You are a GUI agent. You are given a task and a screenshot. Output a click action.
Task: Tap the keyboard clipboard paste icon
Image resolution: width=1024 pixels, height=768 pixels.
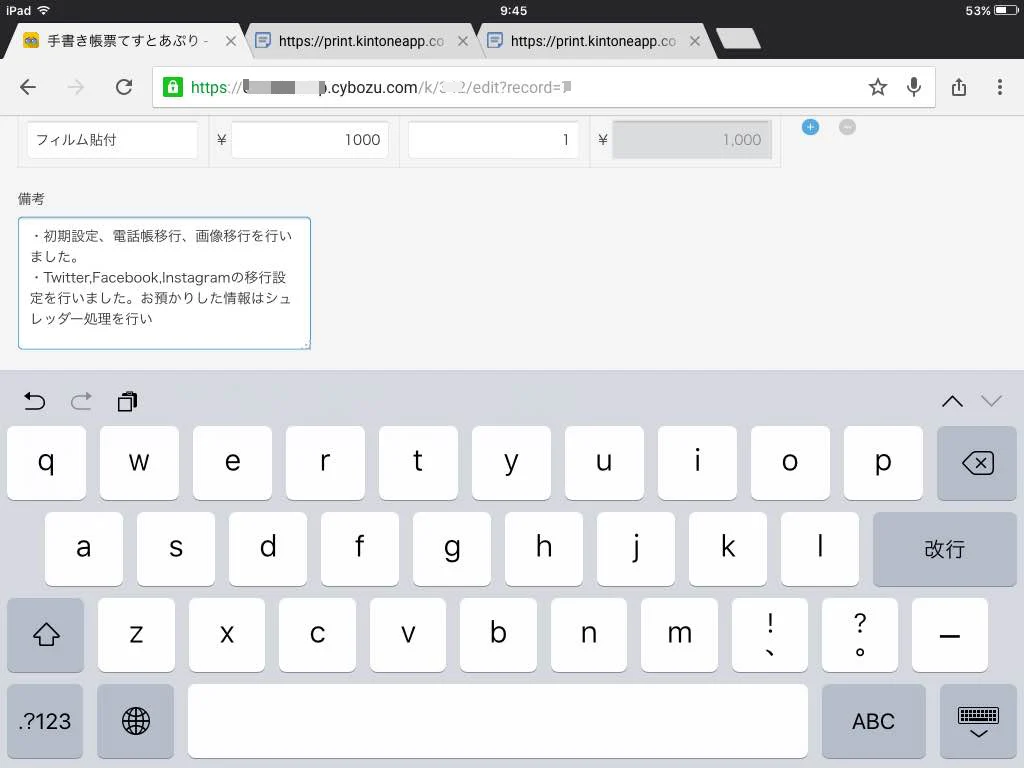click(127, 401)
